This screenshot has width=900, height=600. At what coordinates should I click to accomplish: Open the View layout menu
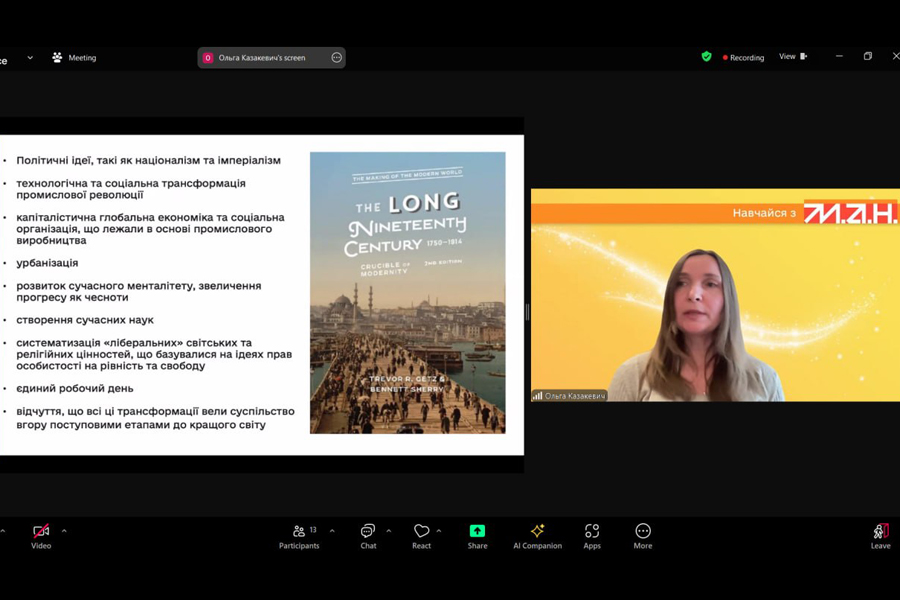tap(792, 57)
